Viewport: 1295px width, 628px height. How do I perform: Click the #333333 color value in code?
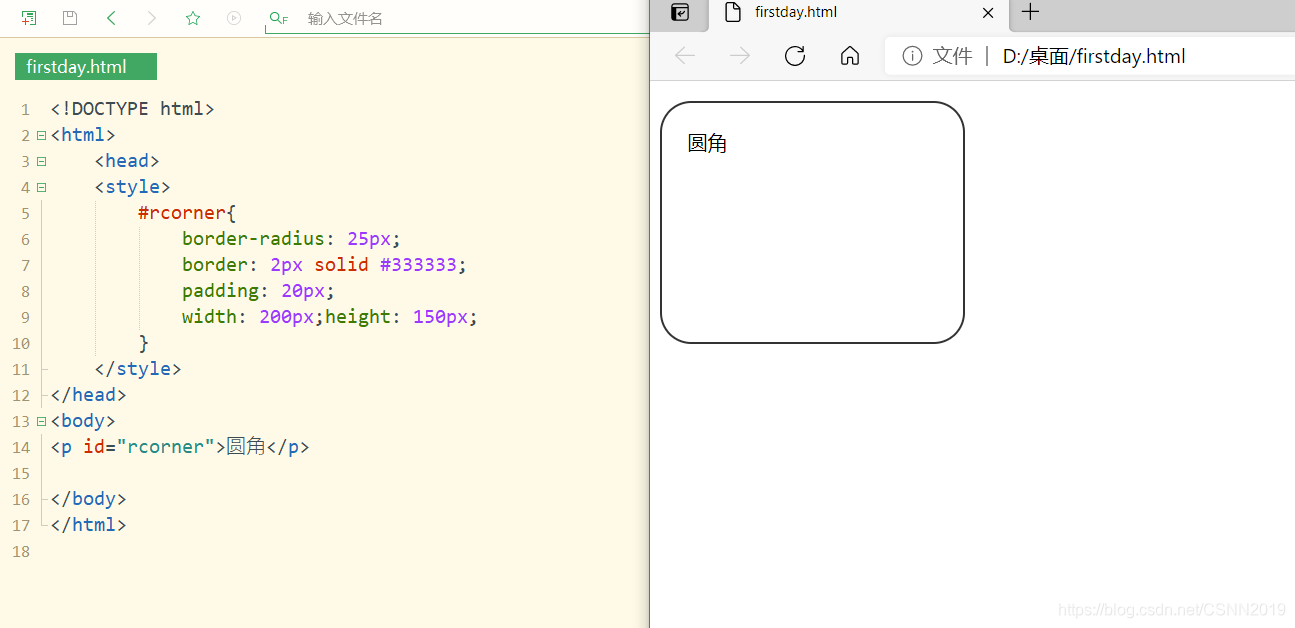coord(418,265)
